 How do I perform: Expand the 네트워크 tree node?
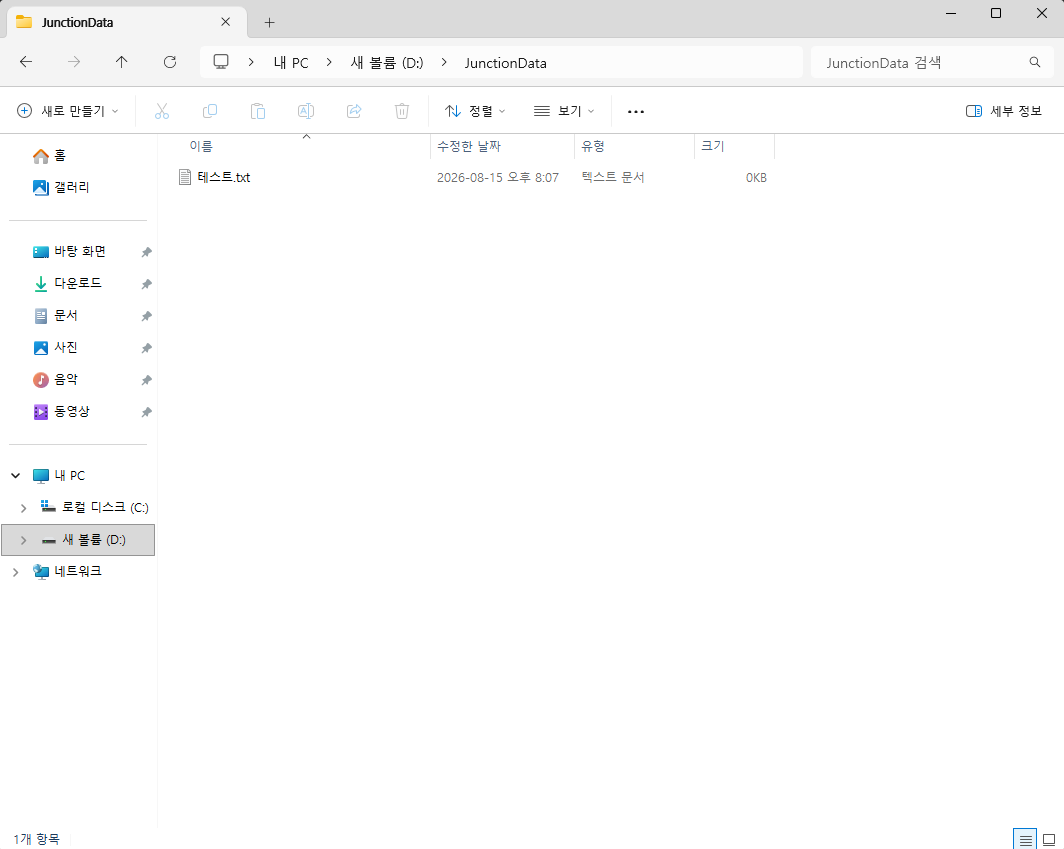[16, 572]
